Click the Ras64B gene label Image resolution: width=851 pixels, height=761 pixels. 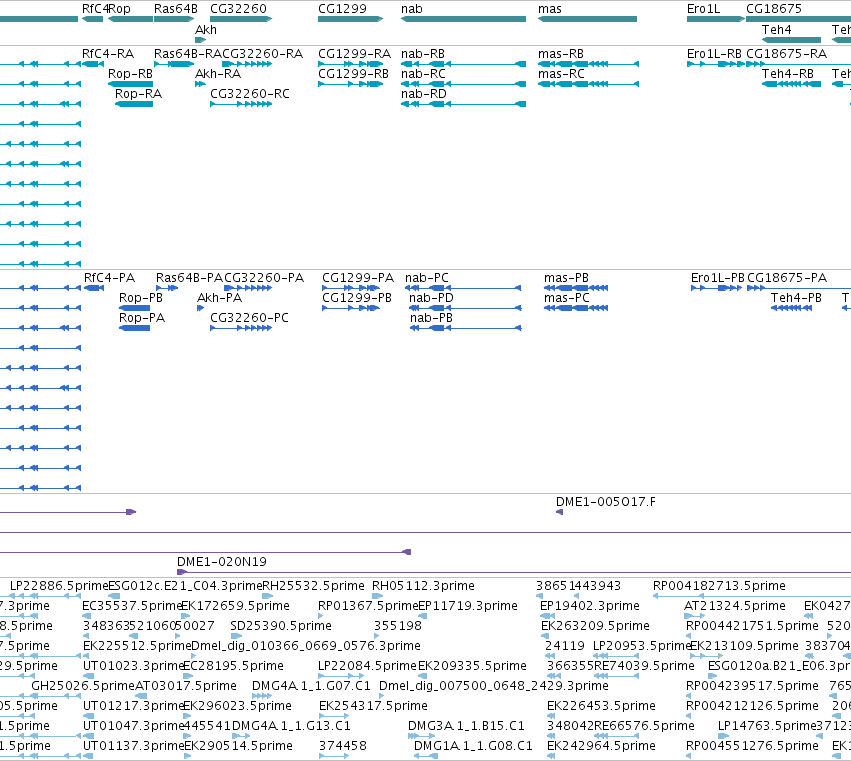pos(176,9)
